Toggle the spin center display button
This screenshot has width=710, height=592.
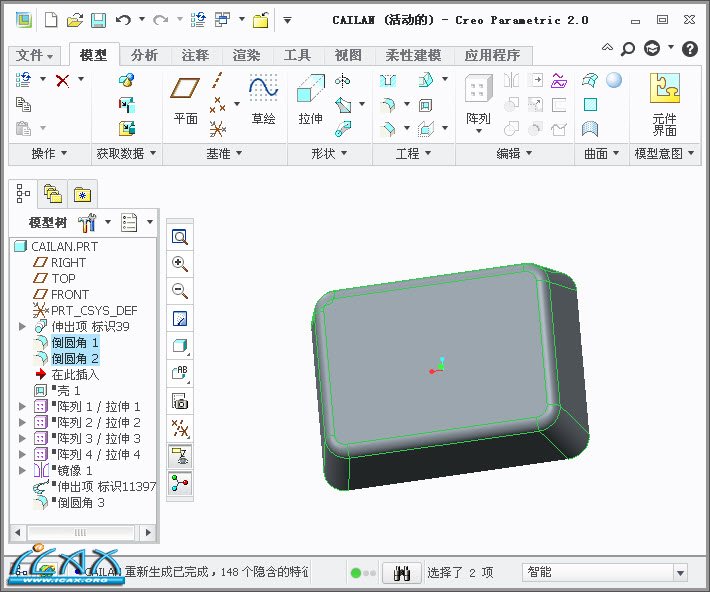[x=180, y=483]
